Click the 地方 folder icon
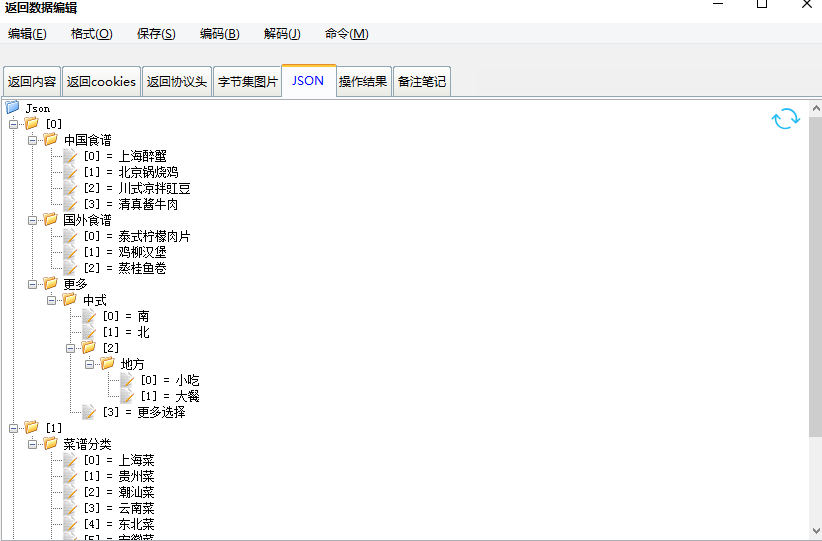Image resolution: width=822 pixels, height=541 pixels. (x=108, y=364)
